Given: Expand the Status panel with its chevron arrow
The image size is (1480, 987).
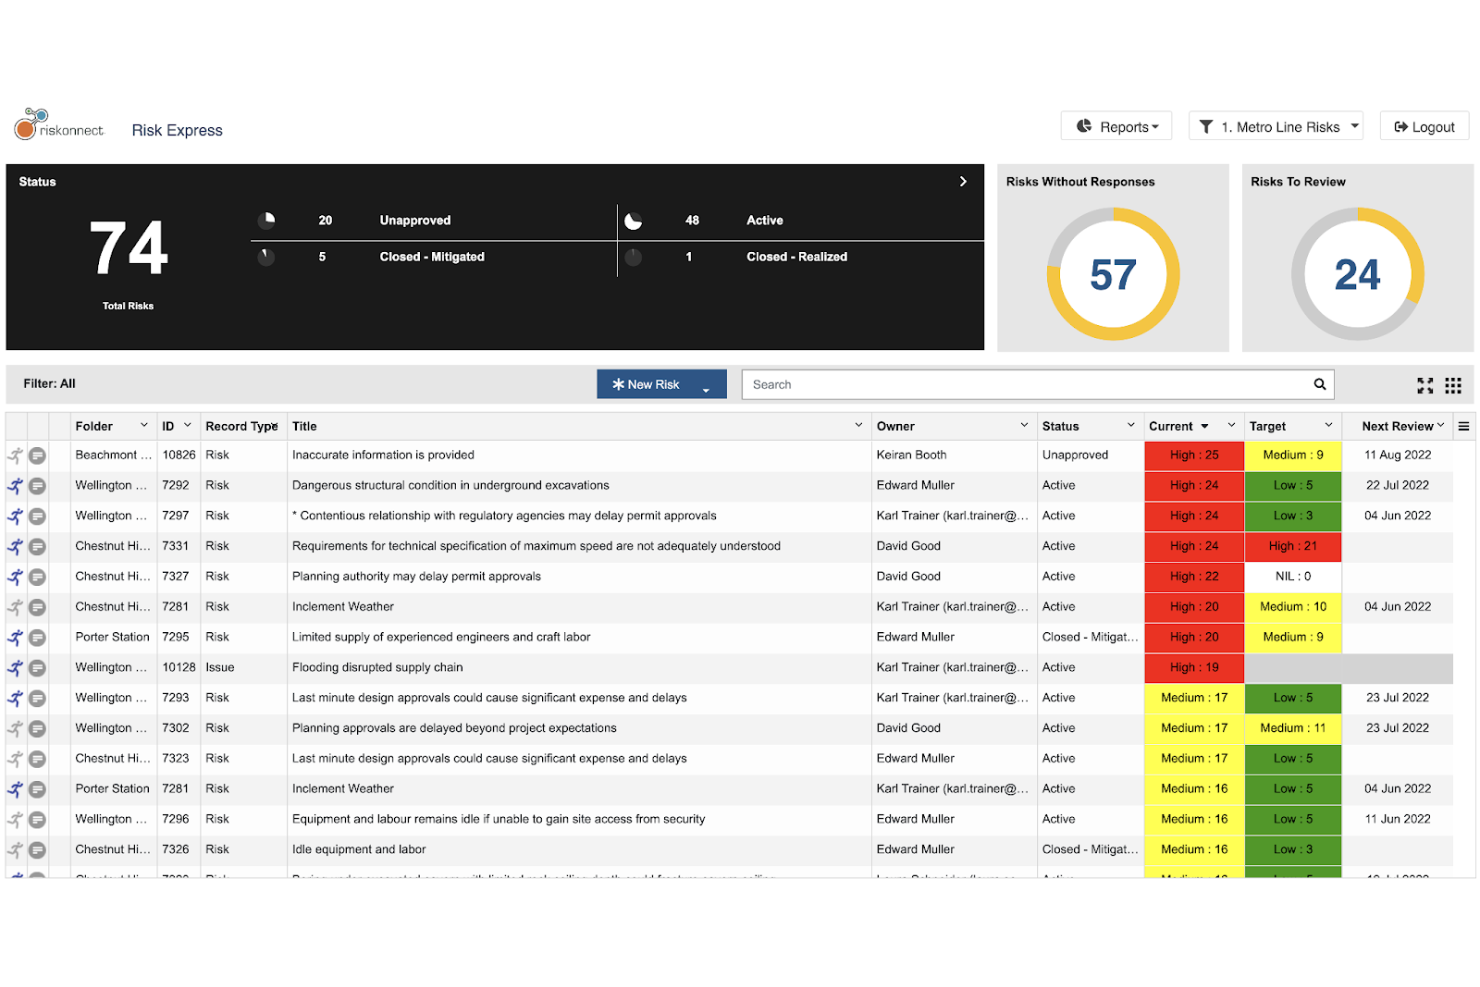Looking at the screenshot, I should pyautogui.click(x=963, y=181).
